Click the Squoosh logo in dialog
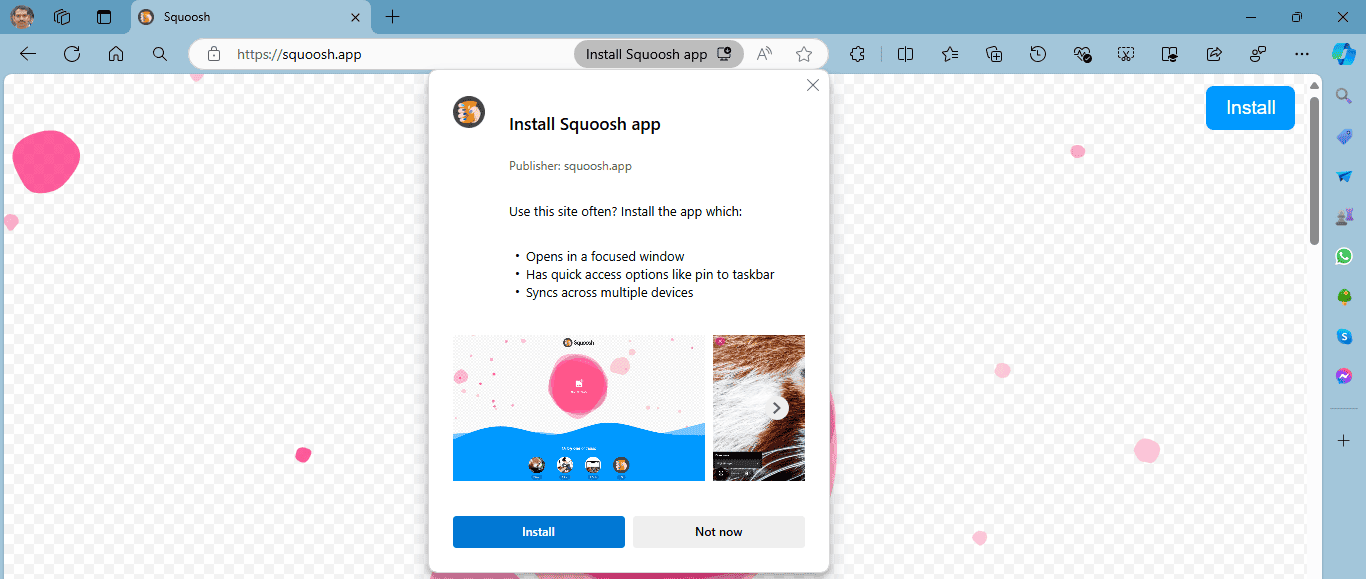Viewport: 1366px width, 579px height. click(469, 112)
